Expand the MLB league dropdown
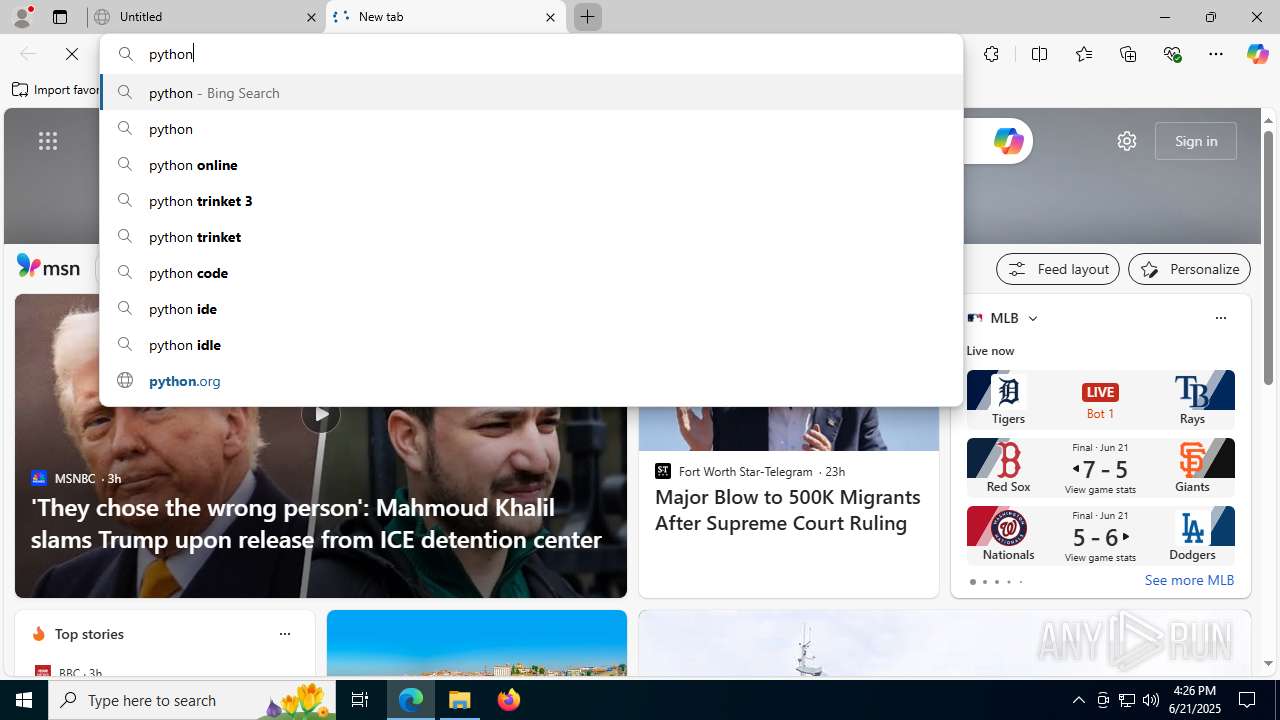The width and height of the screenshot is (1280, 720). (1033, 318)
